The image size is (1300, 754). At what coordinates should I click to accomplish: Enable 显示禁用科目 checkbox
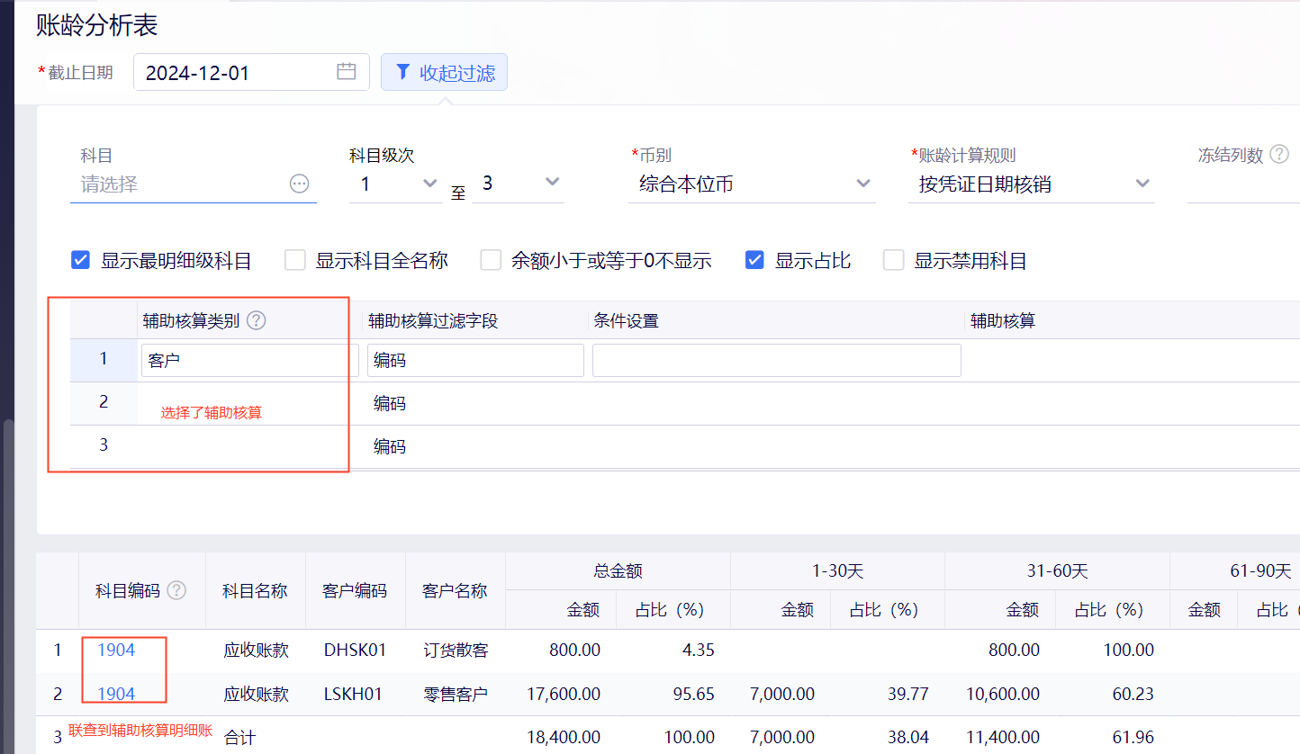point(894,261)
